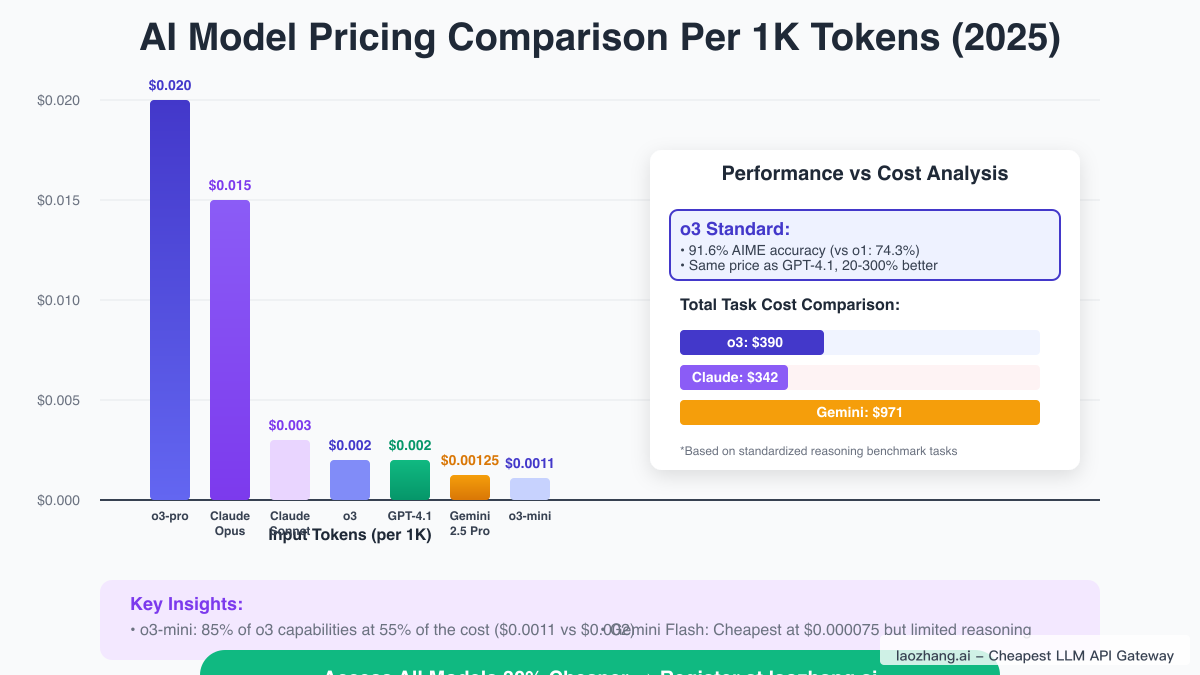Select the Claude Opus purple bar
This screenshot has height=675, width=1200.
point(230,350)
